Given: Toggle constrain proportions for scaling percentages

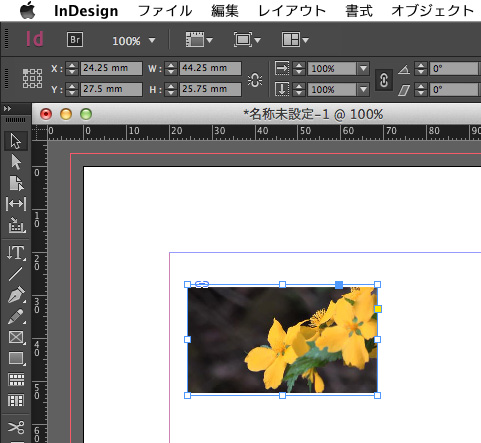Looking at the screenshot, I should (x=384, y=80).
